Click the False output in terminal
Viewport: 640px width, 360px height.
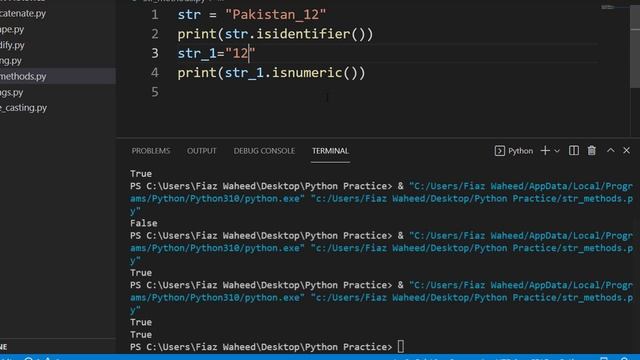click(144, 223)
